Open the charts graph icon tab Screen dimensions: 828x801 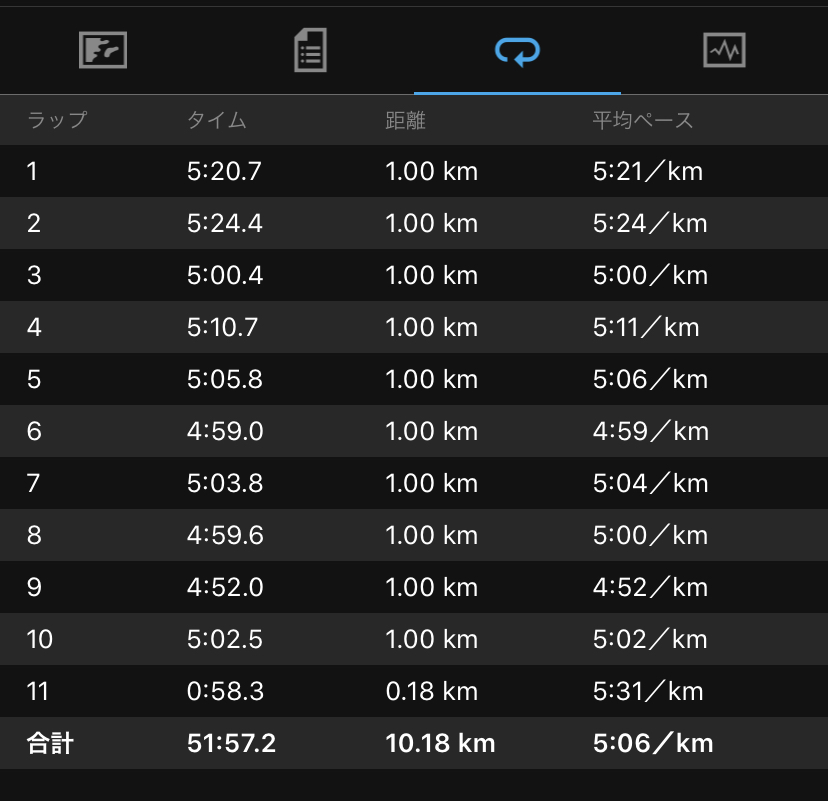coord(724,50)
